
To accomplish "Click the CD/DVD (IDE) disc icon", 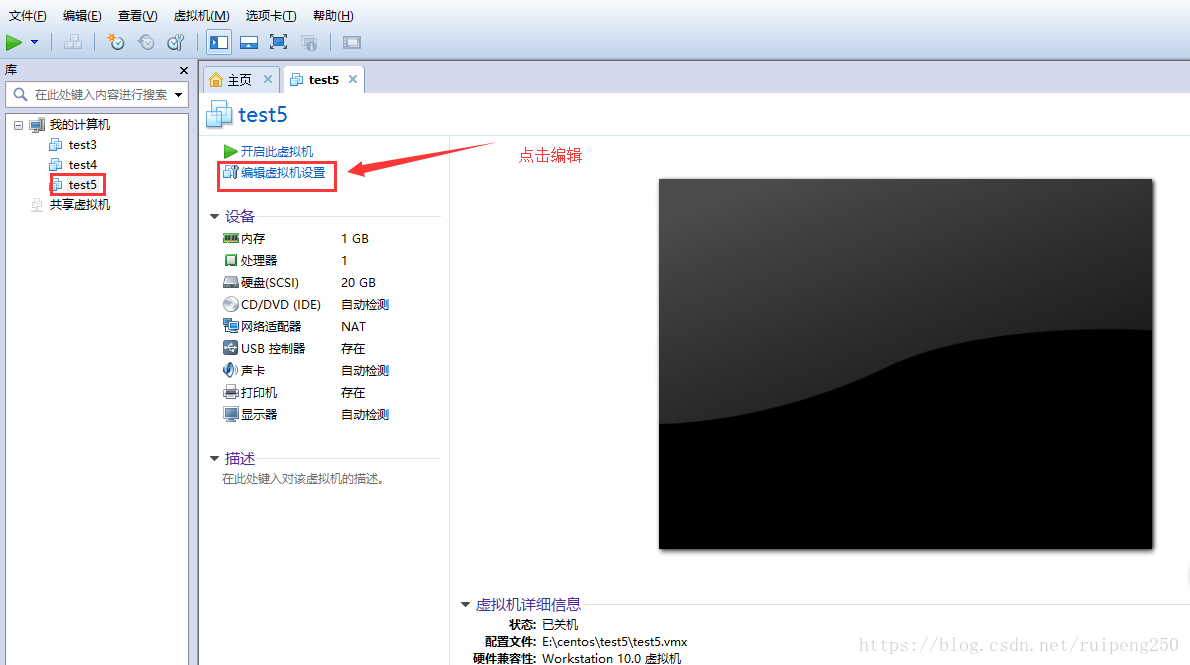I will pos(231,304).
